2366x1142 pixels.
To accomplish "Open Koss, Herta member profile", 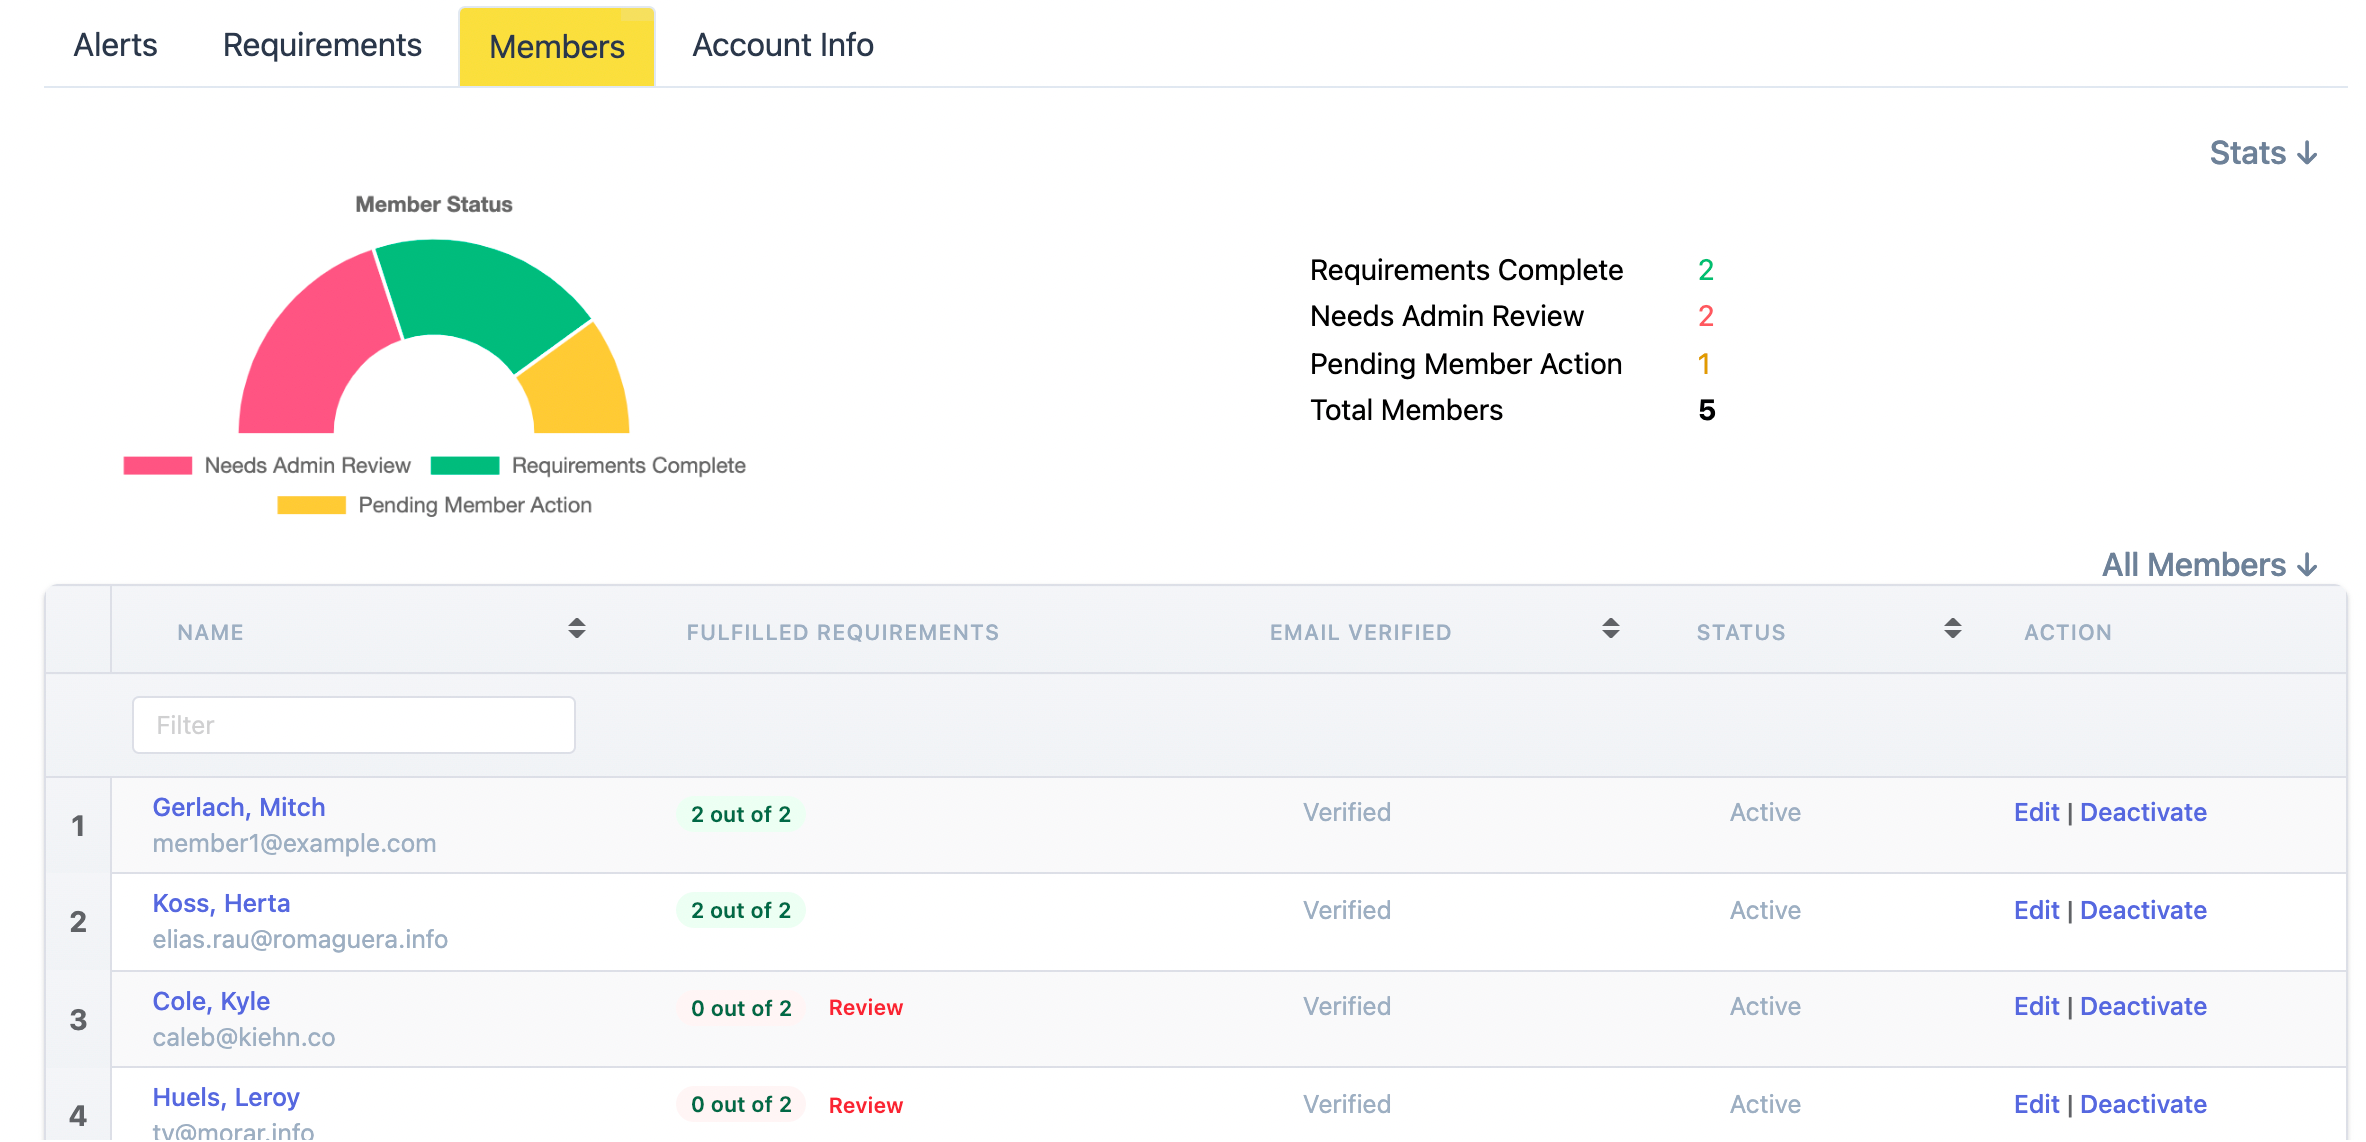I will click(221, 903).
